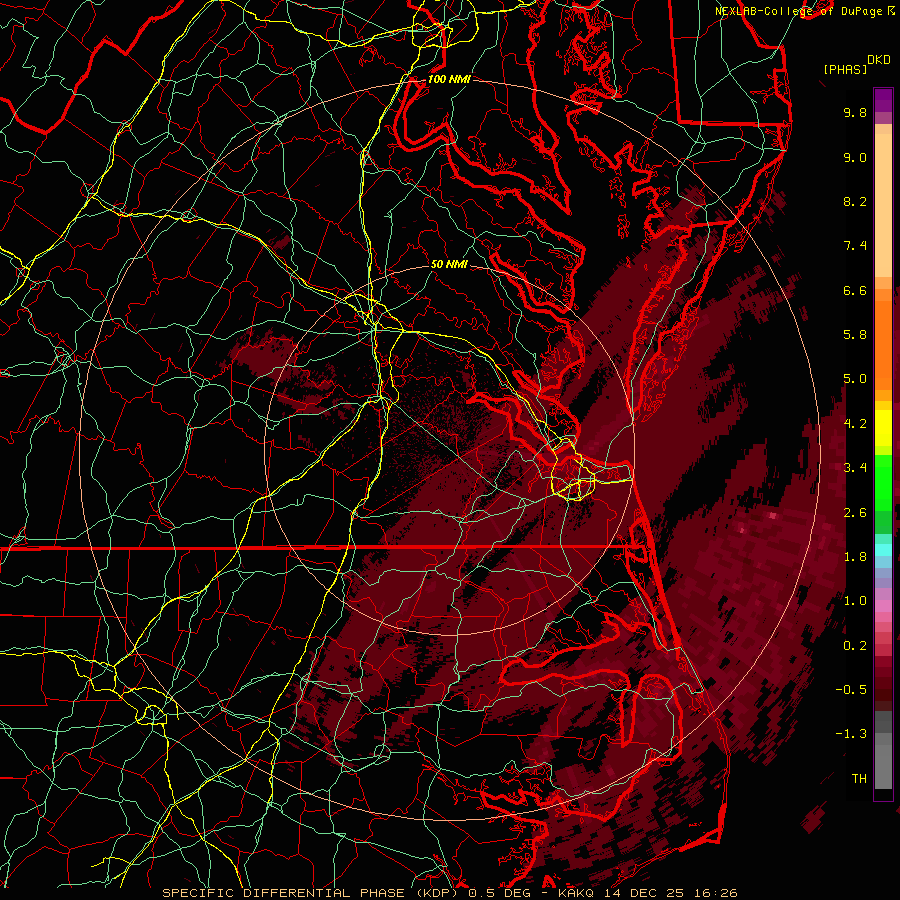Pick the purple swatch atop the color bar

[883, 100]
